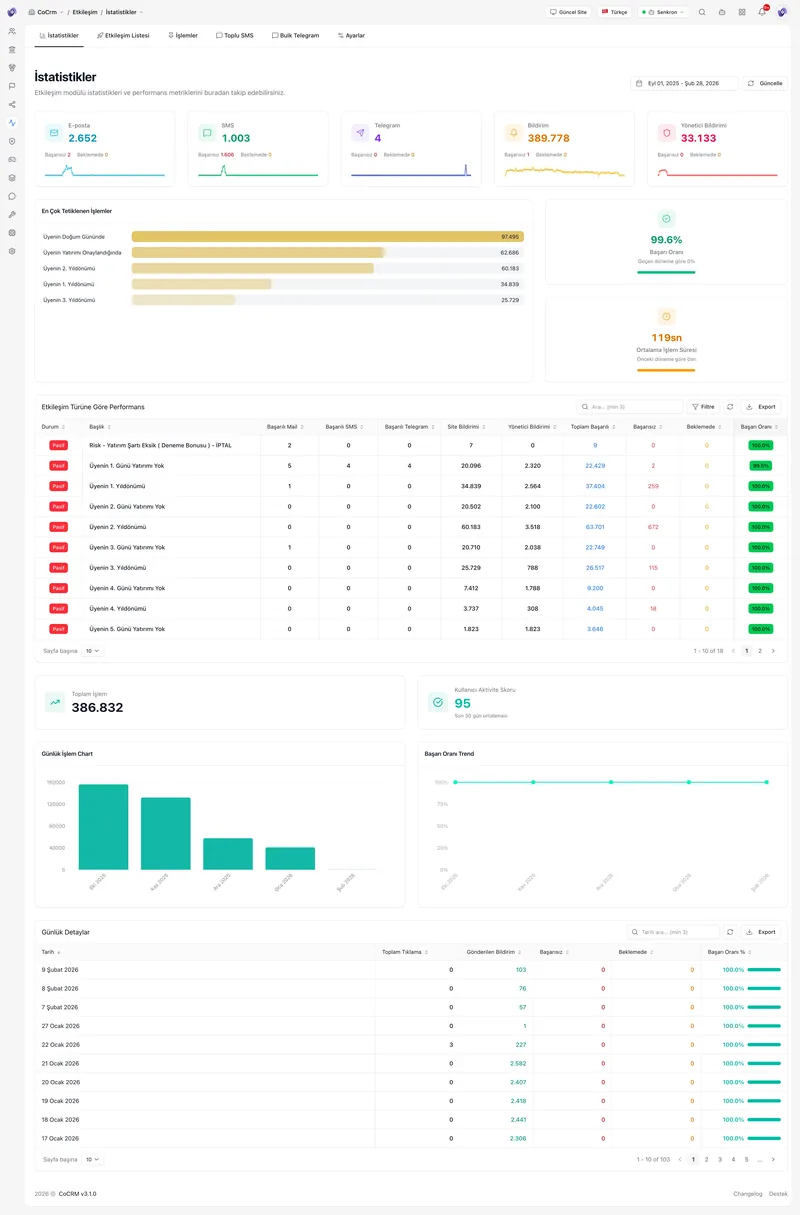Click Etkileşim in the breadcrumb
800x1215 pixels.
tap(85, 12)
